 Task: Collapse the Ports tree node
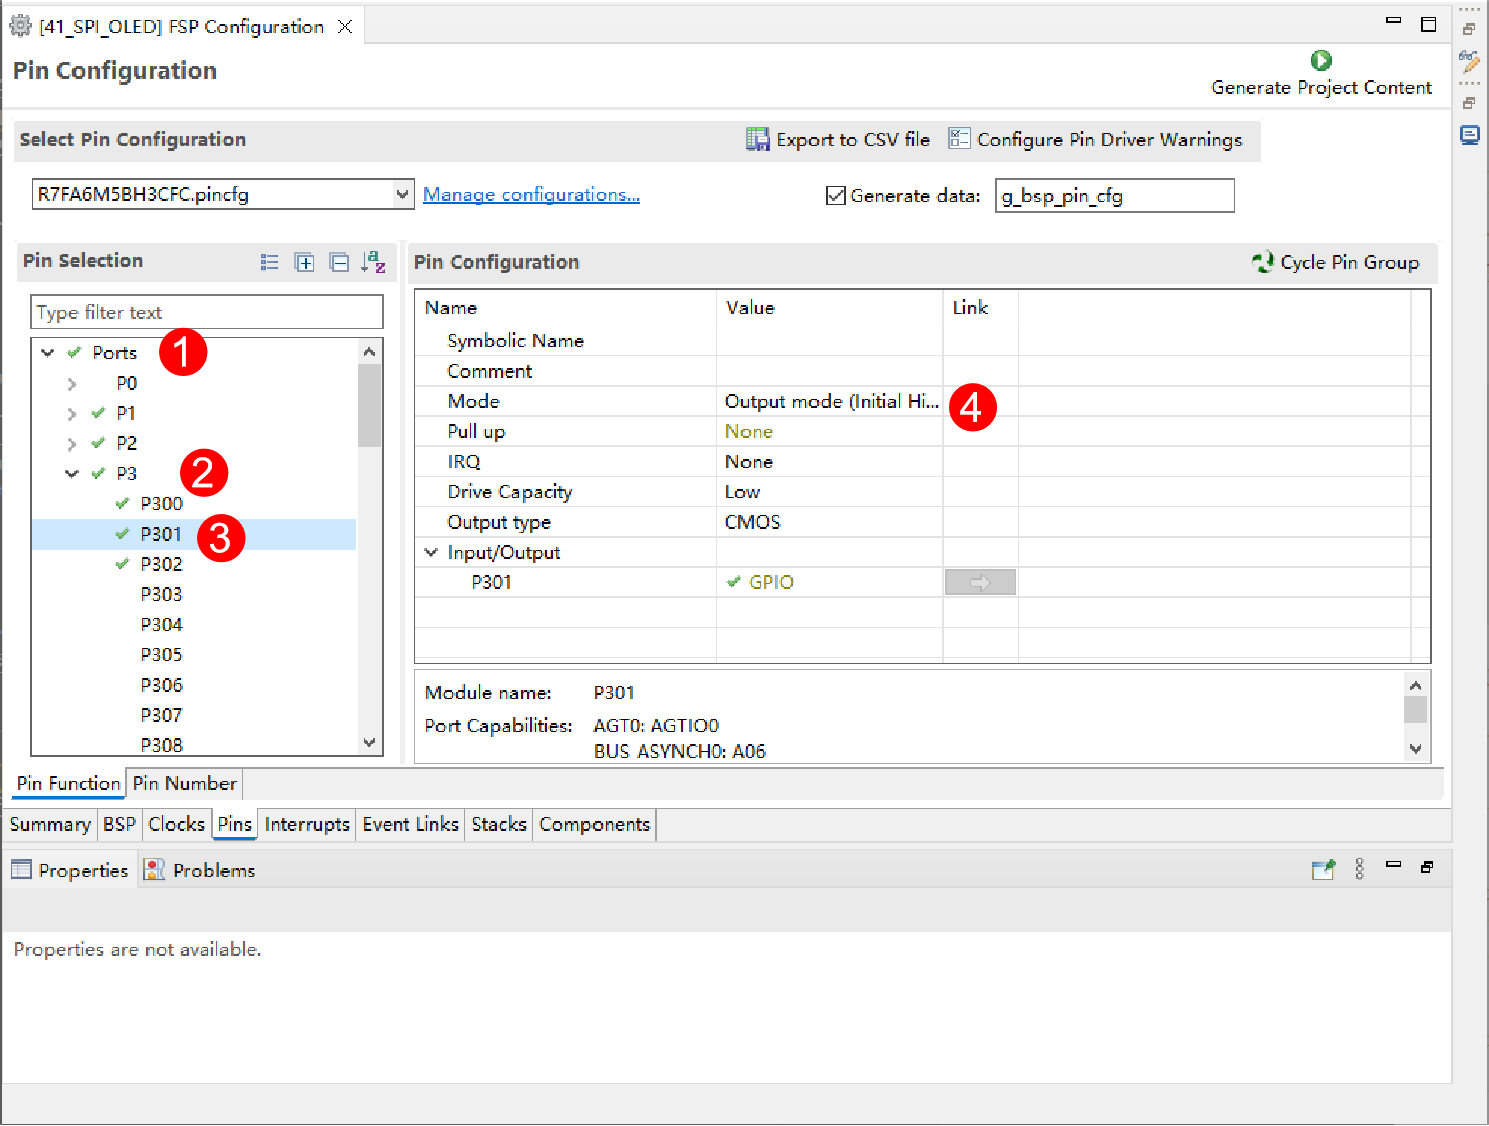(47, 353)
